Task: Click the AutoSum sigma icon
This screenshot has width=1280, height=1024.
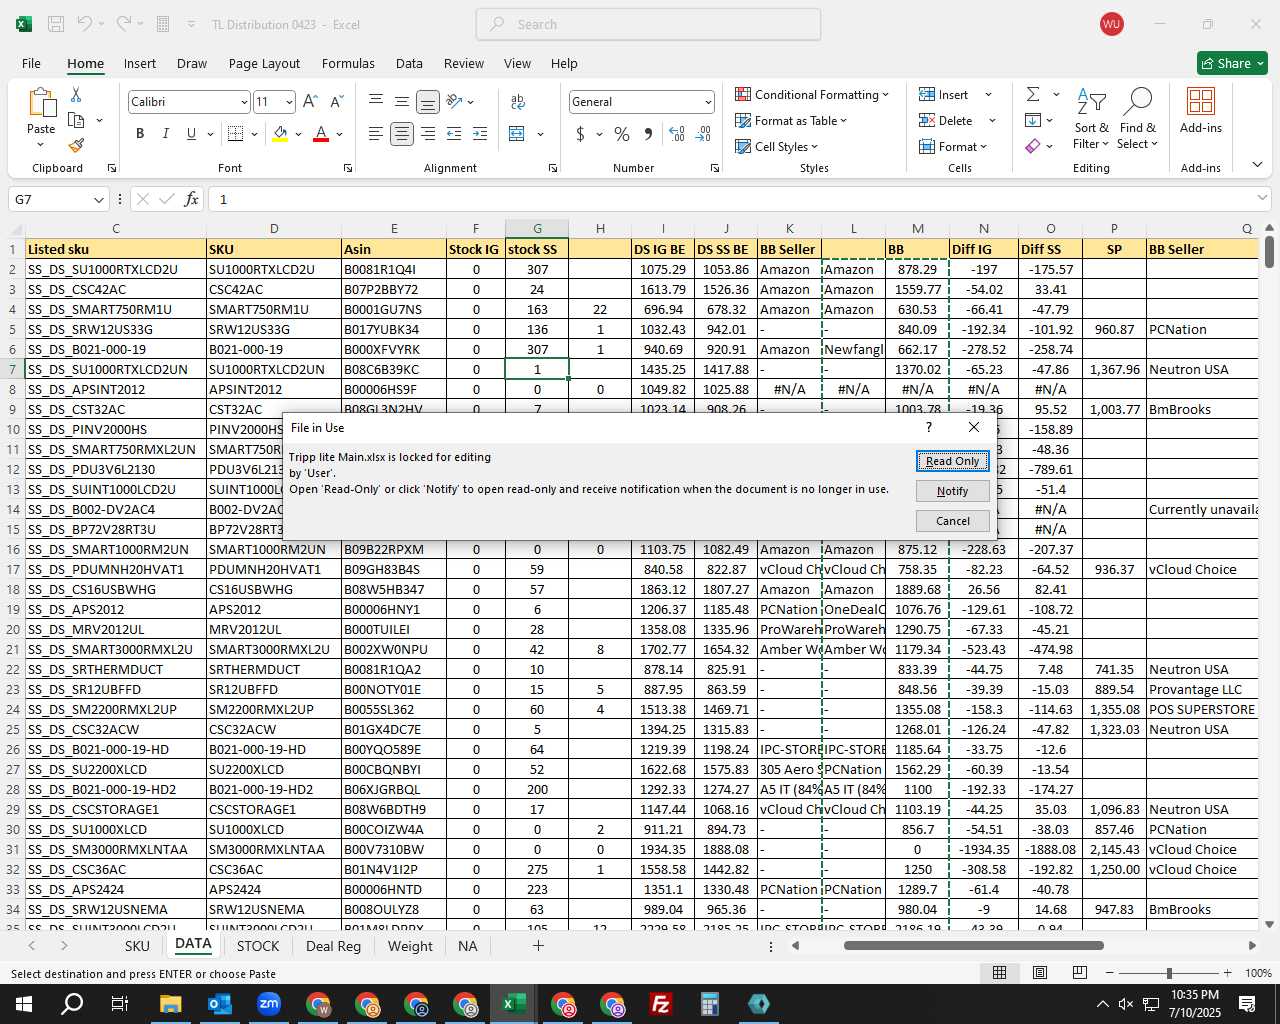Action: click(x=1033, y=94)
